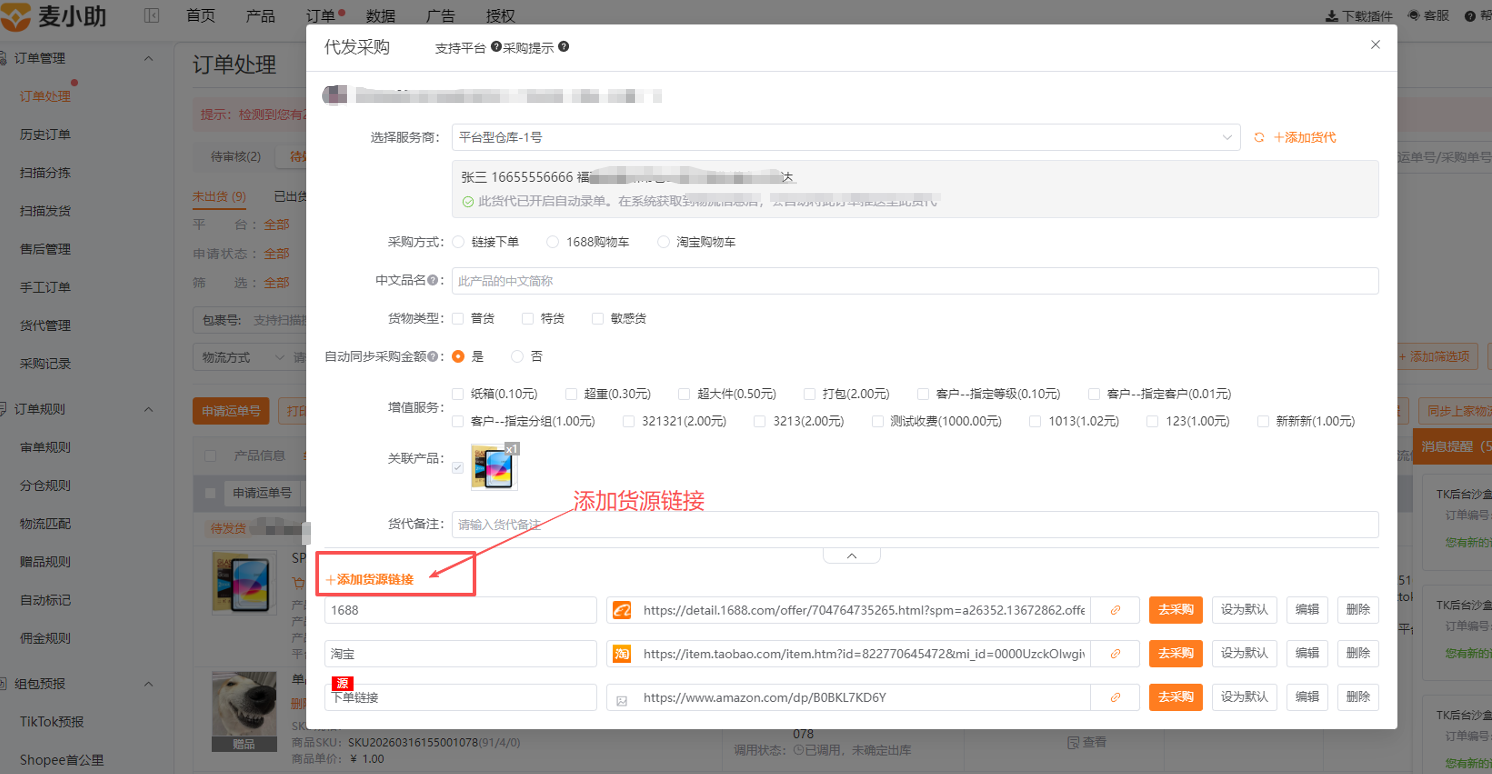Open 数据 in the top navigation

click(381, 16)
